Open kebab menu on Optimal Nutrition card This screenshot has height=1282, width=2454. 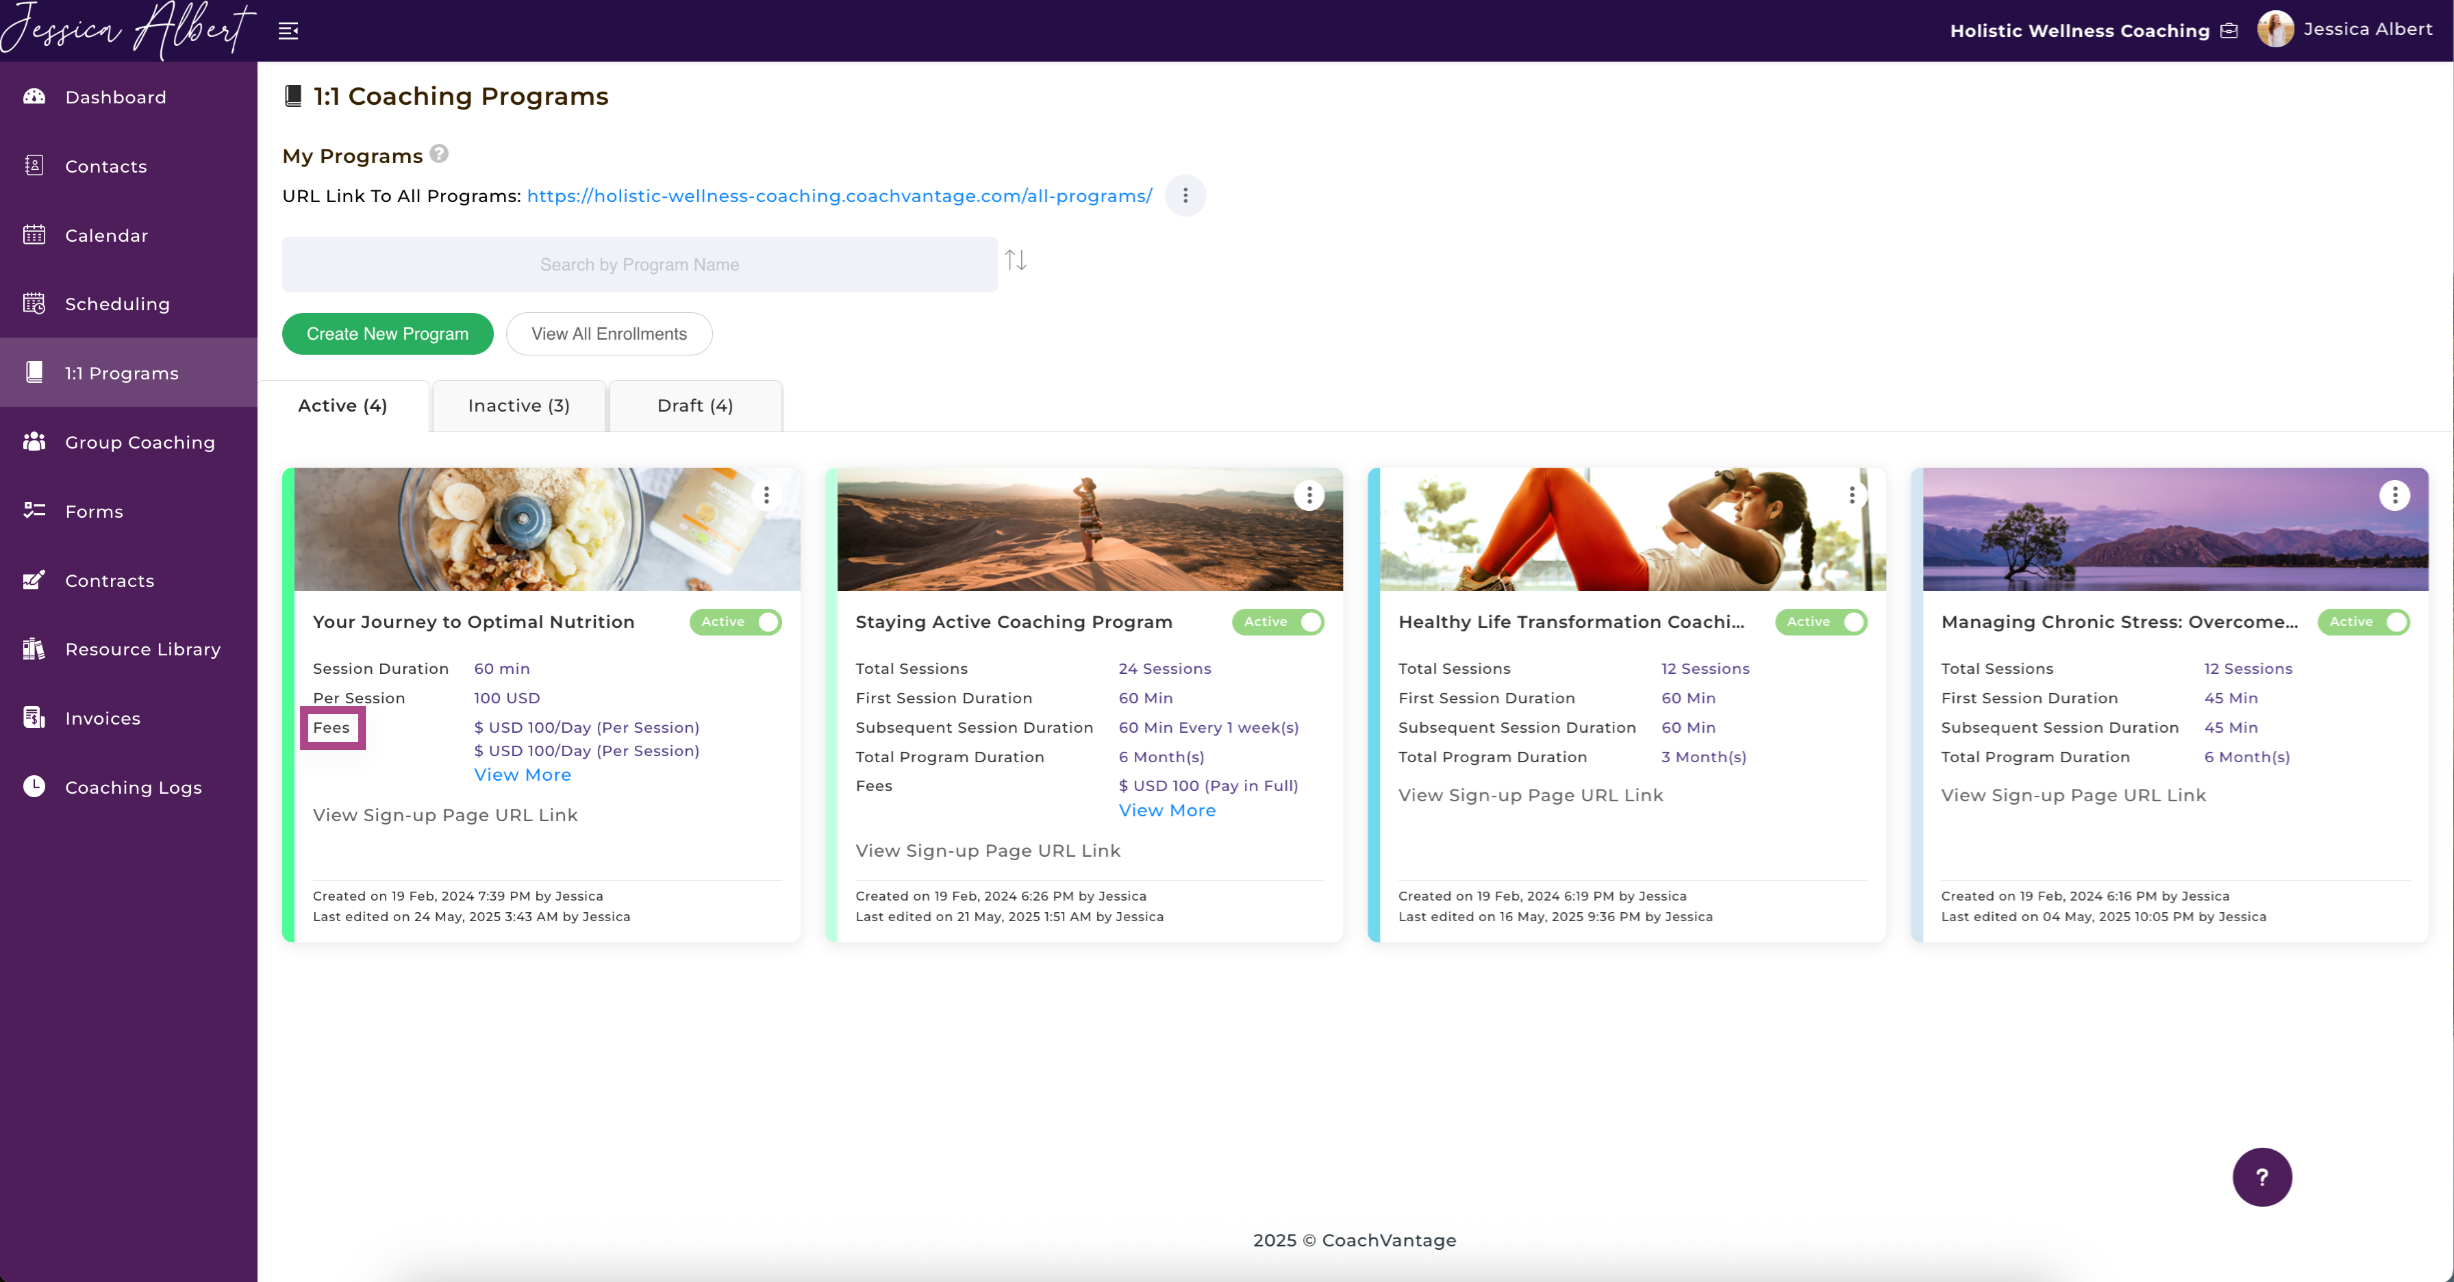(766, 495)
